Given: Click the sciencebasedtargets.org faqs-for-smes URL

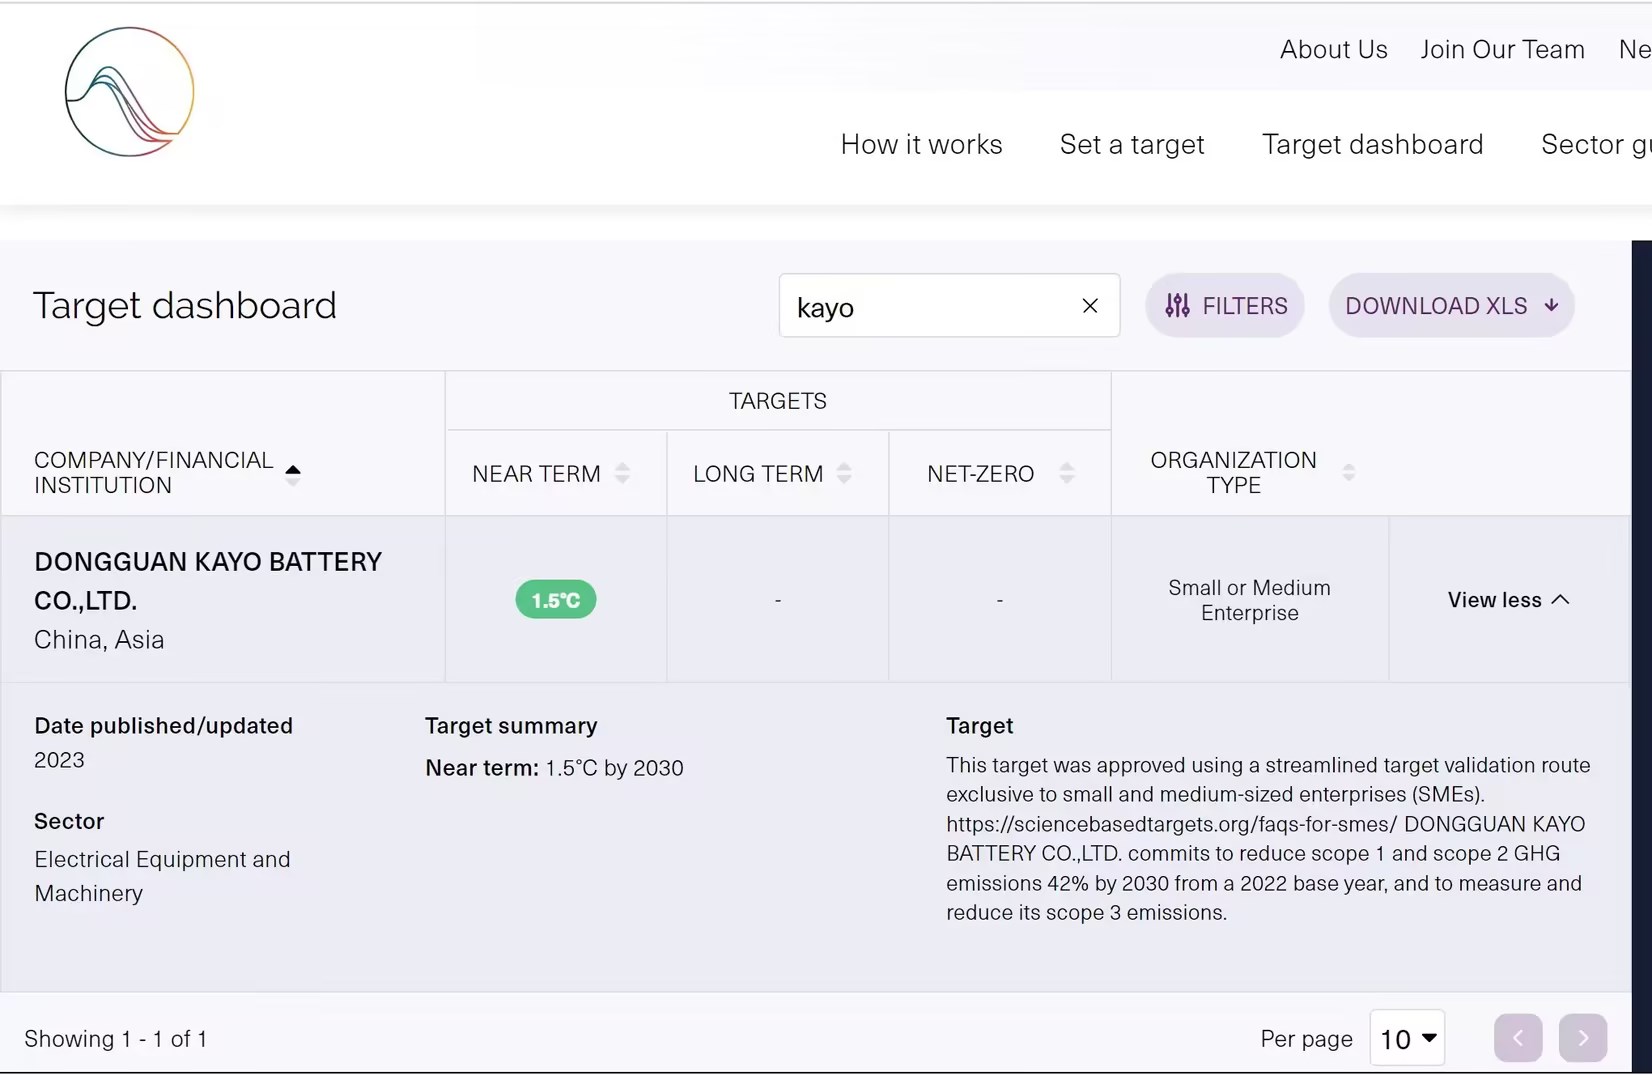Looking at the screenshot, I should [x=1171, y=824].
